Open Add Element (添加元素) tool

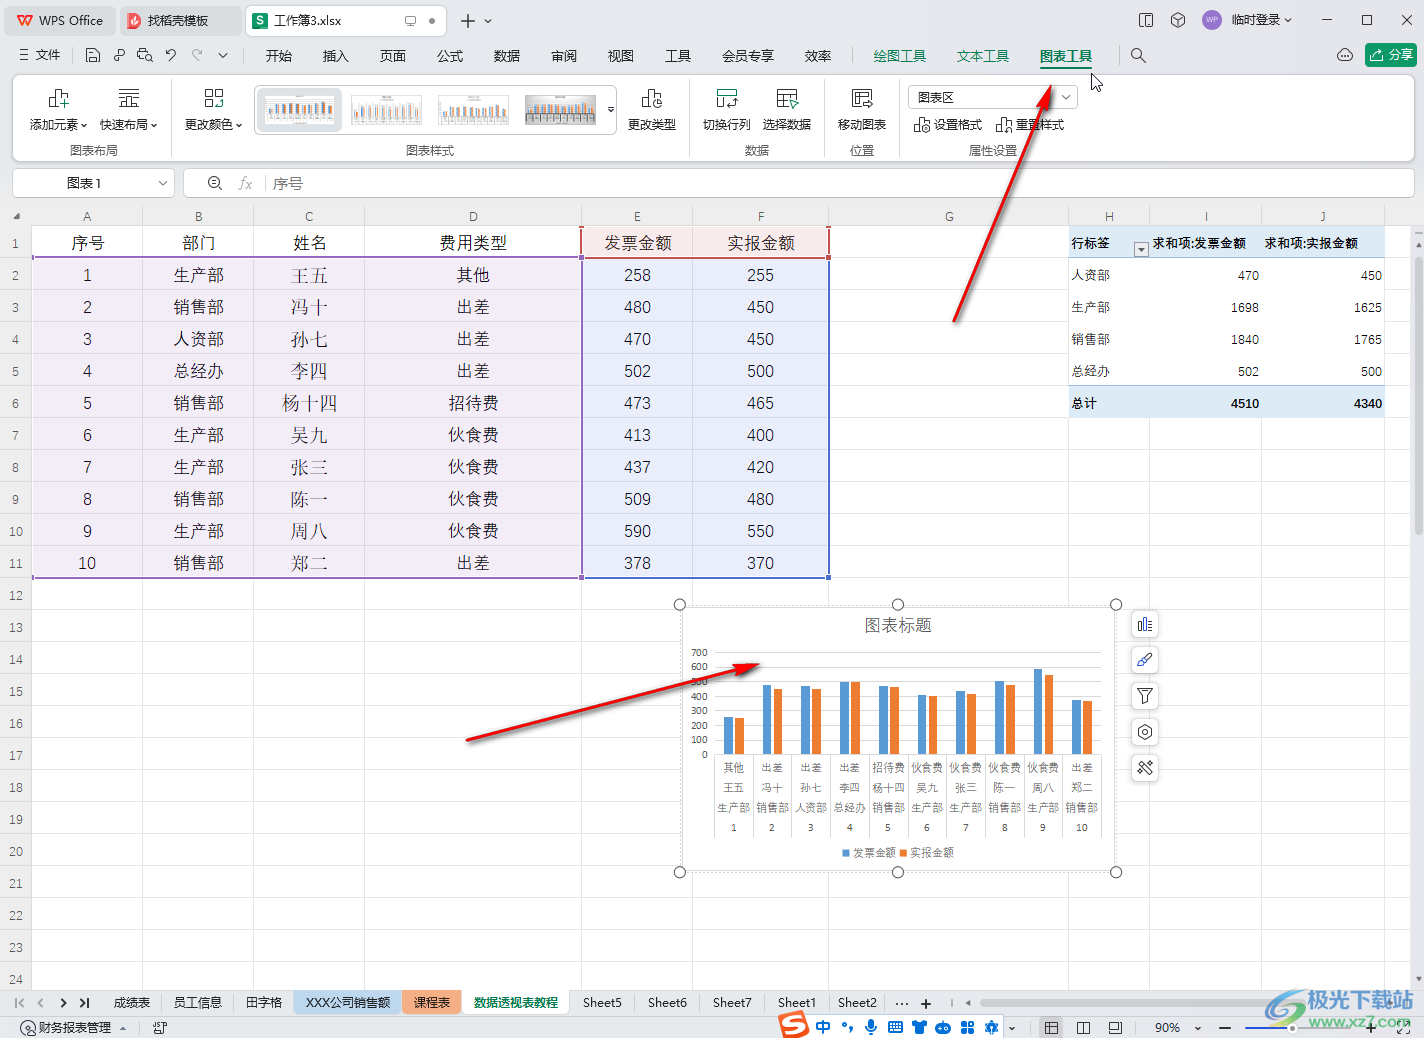coord(59,110)
